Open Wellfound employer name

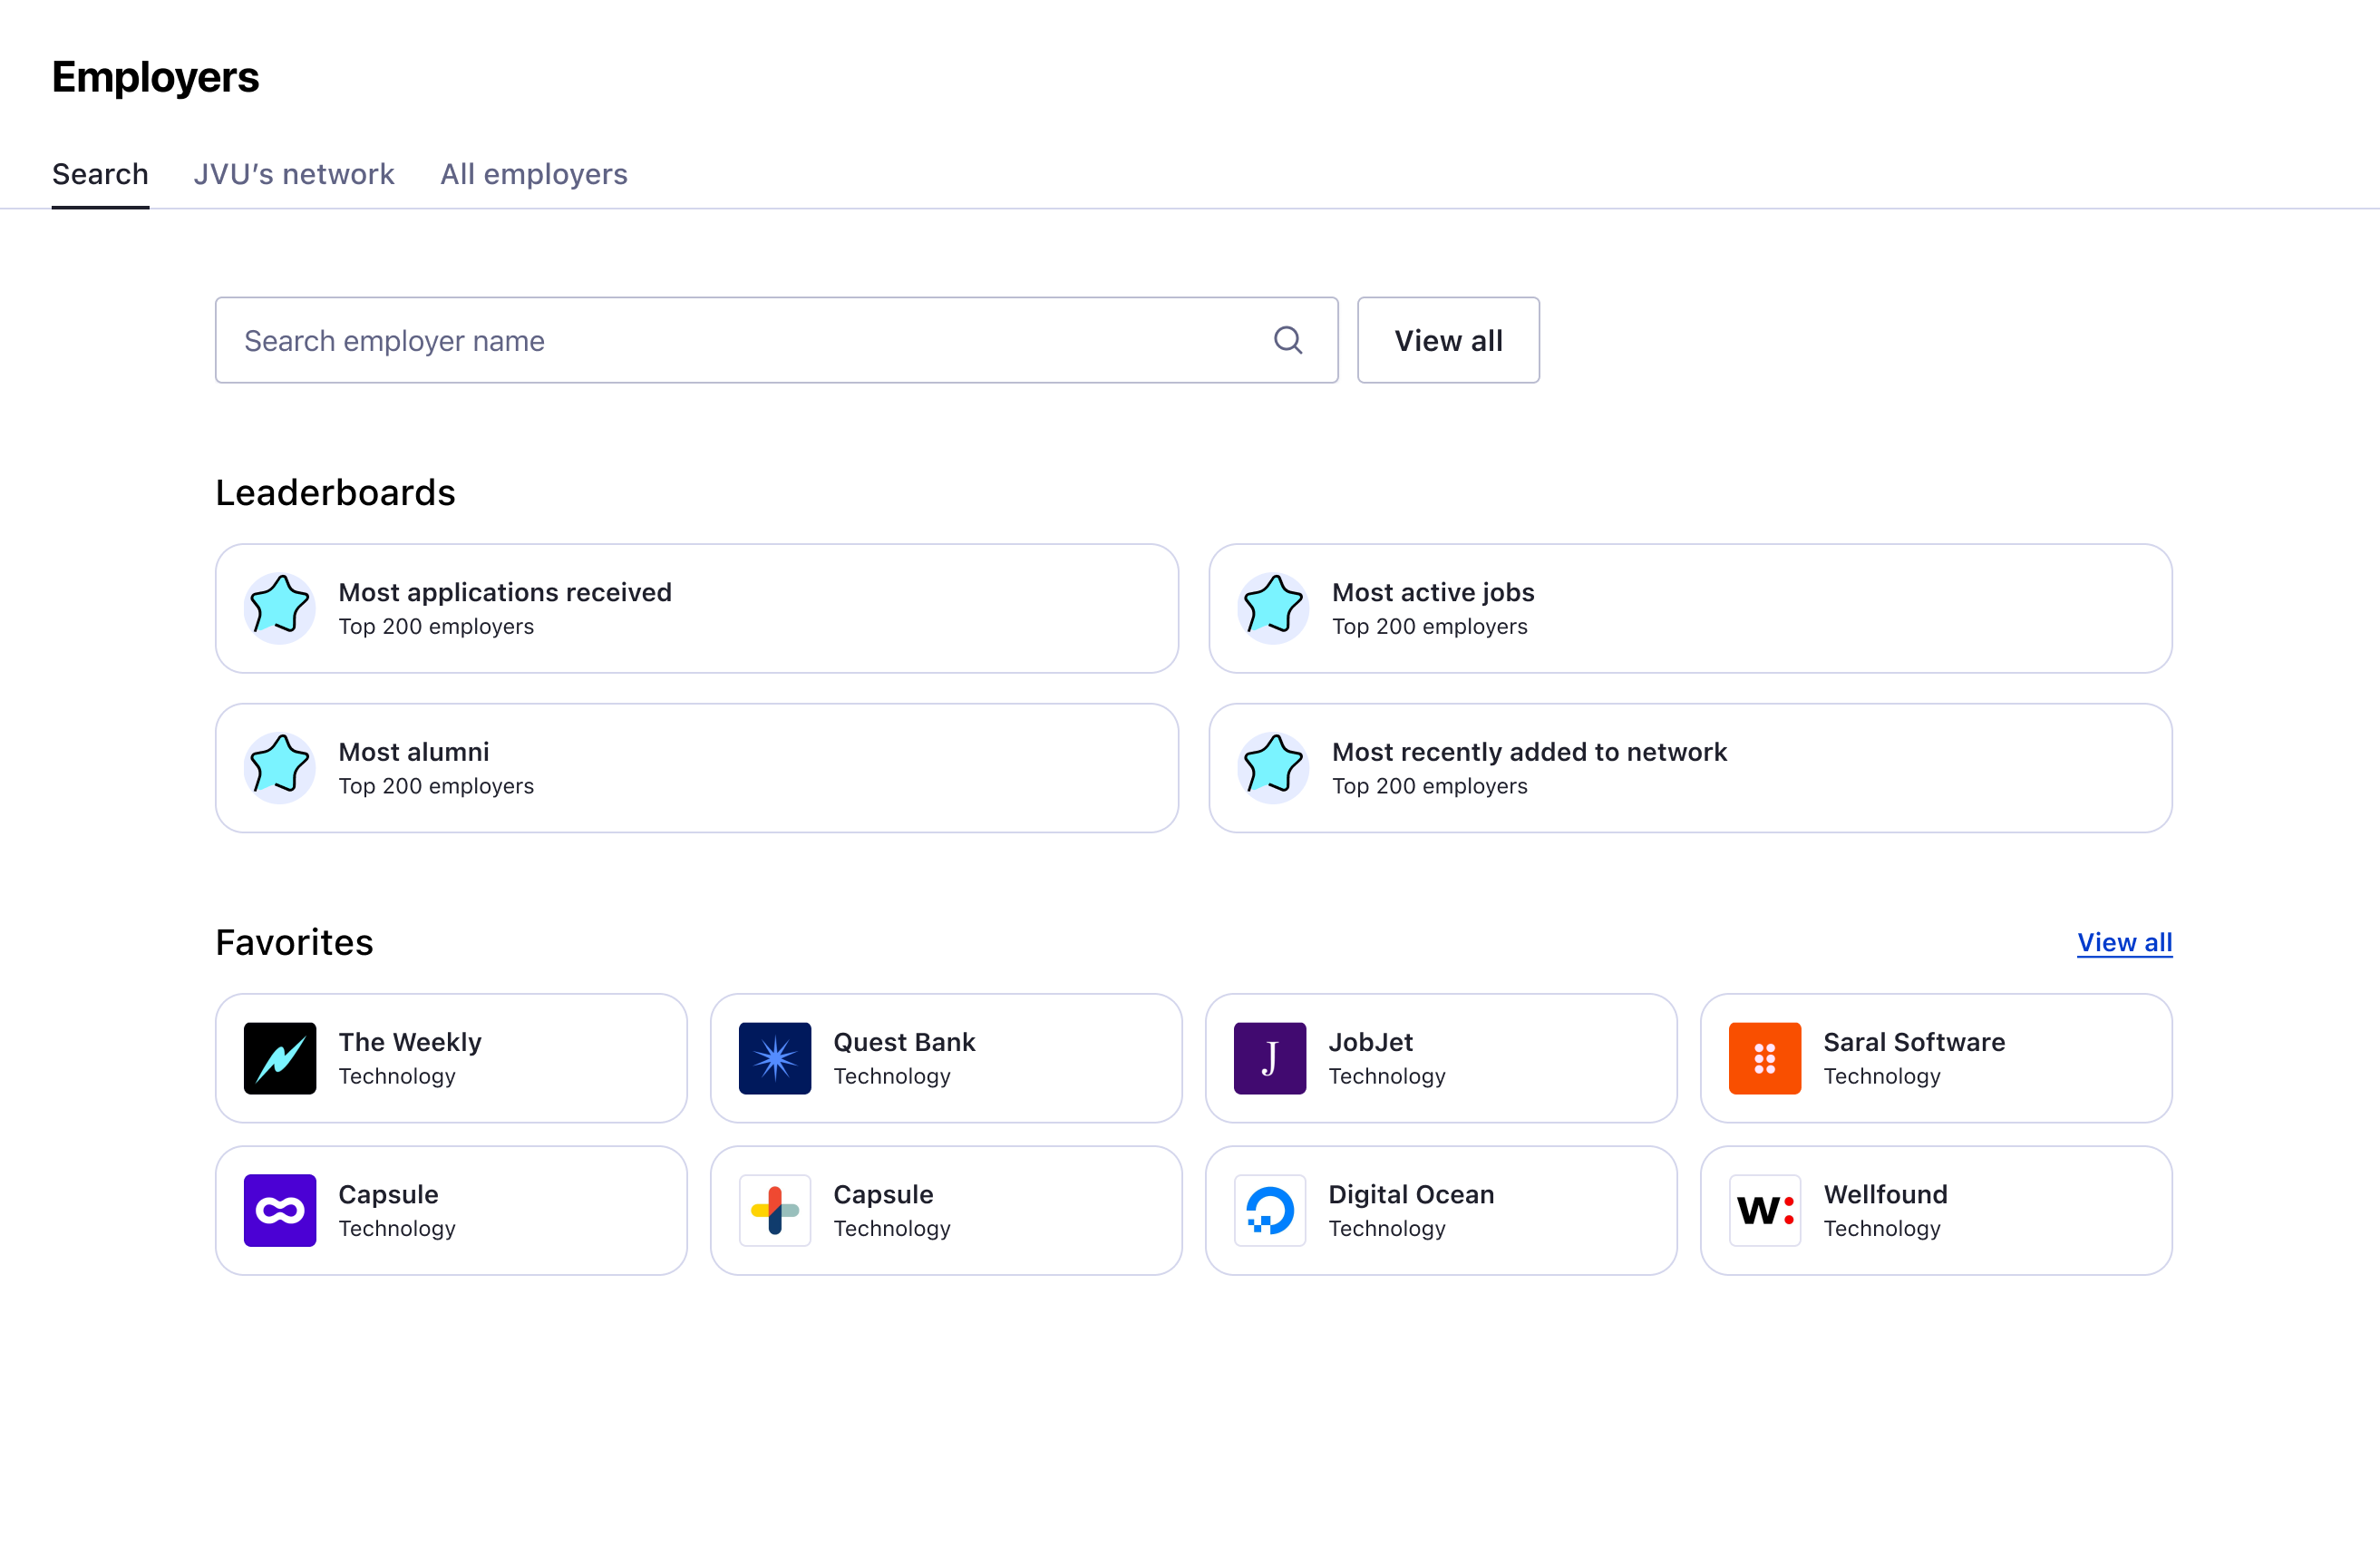click(x=1885, y=1194)
